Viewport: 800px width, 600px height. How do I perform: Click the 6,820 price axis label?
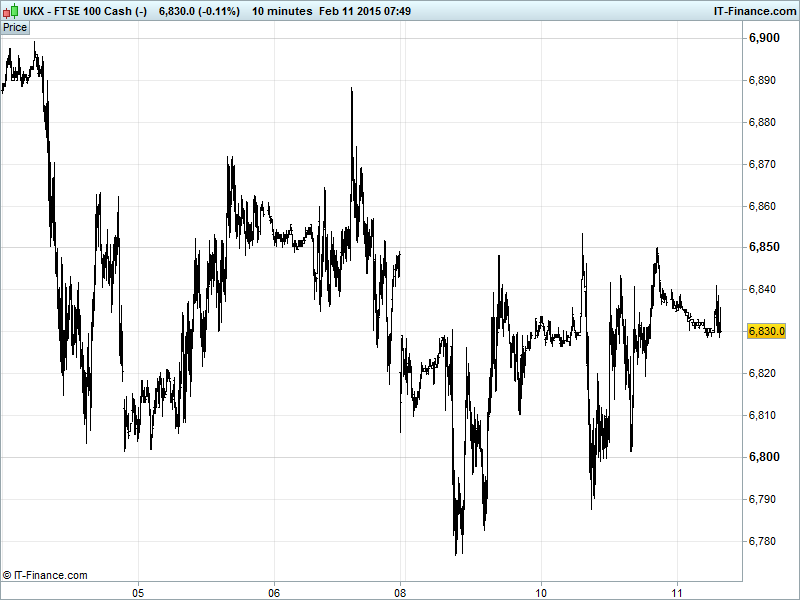(x=764, y=373)
